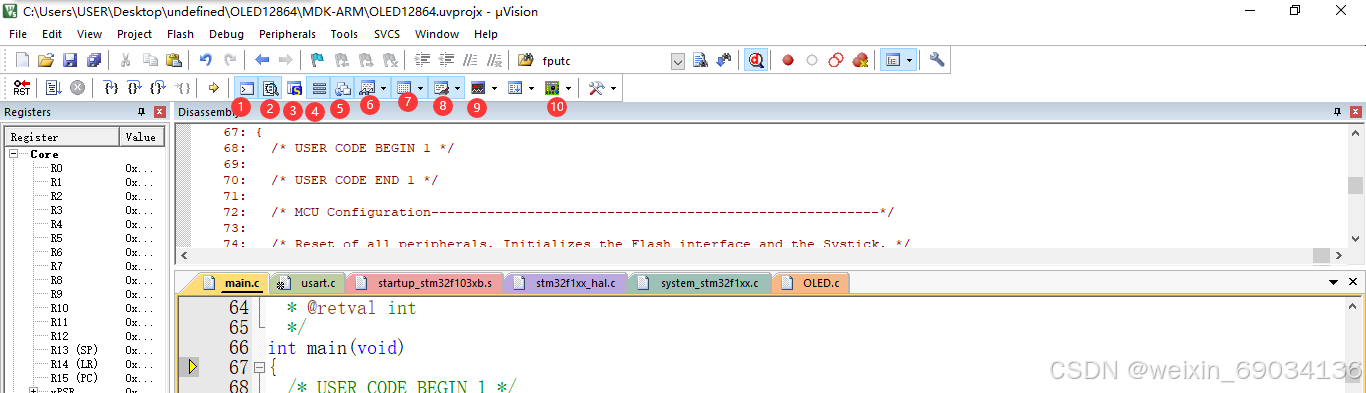Screen dimensions: 1366x393
Task: Expand the Analysis Windows dropdown arrow
Action: point(494,88)
